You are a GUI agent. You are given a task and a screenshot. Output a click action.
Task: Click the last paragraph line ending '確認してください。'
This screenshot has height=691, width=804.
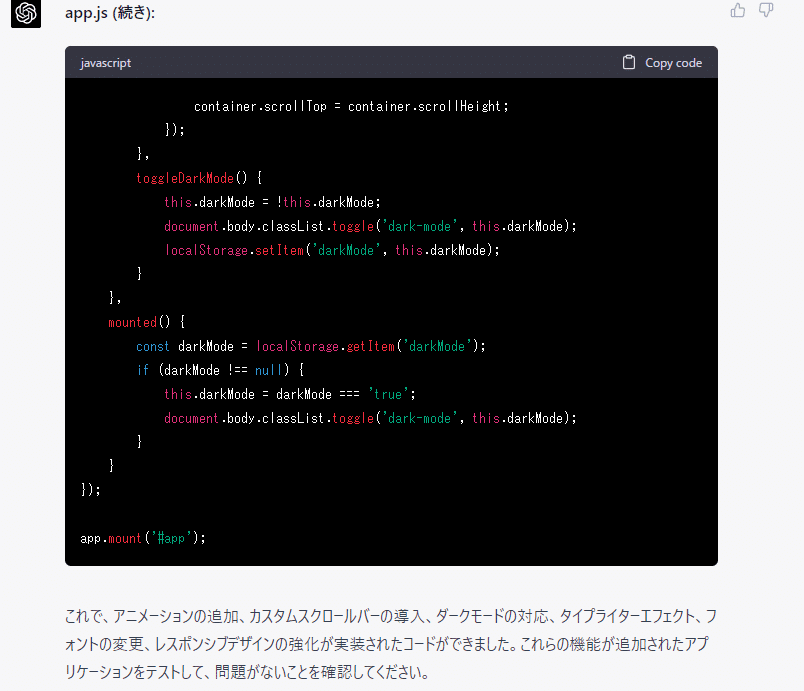pos(247,672)
